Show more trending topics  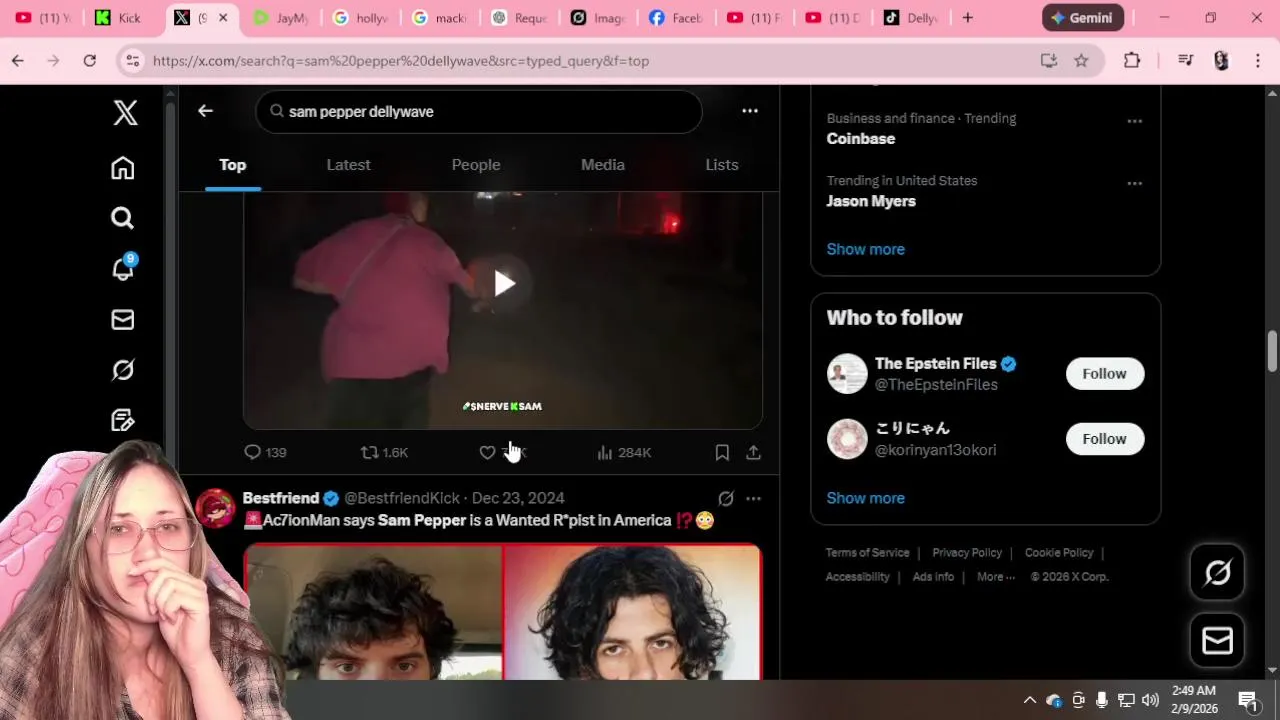coord(866,249)
